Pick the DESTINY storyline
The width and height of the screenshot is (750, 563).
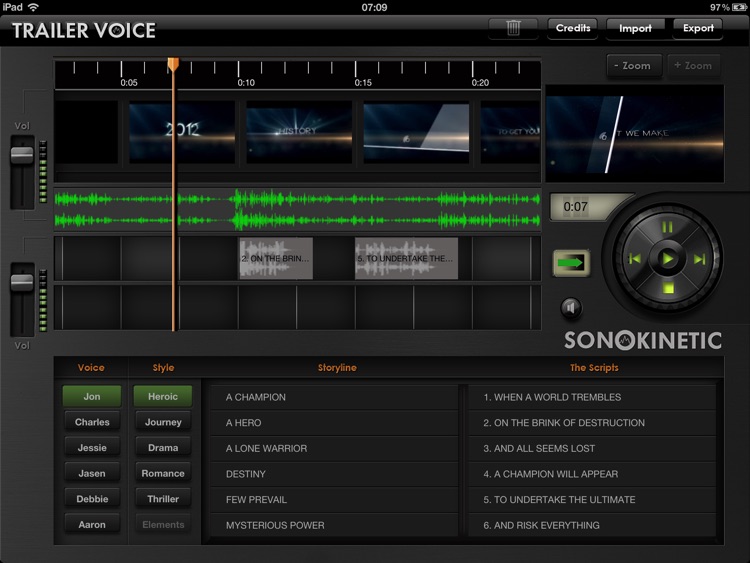point(334,474)
